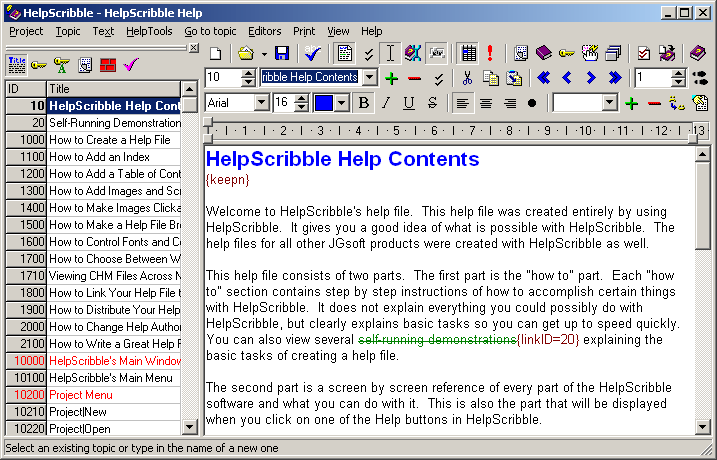Click the blue Save floppy disk icon

282,53
